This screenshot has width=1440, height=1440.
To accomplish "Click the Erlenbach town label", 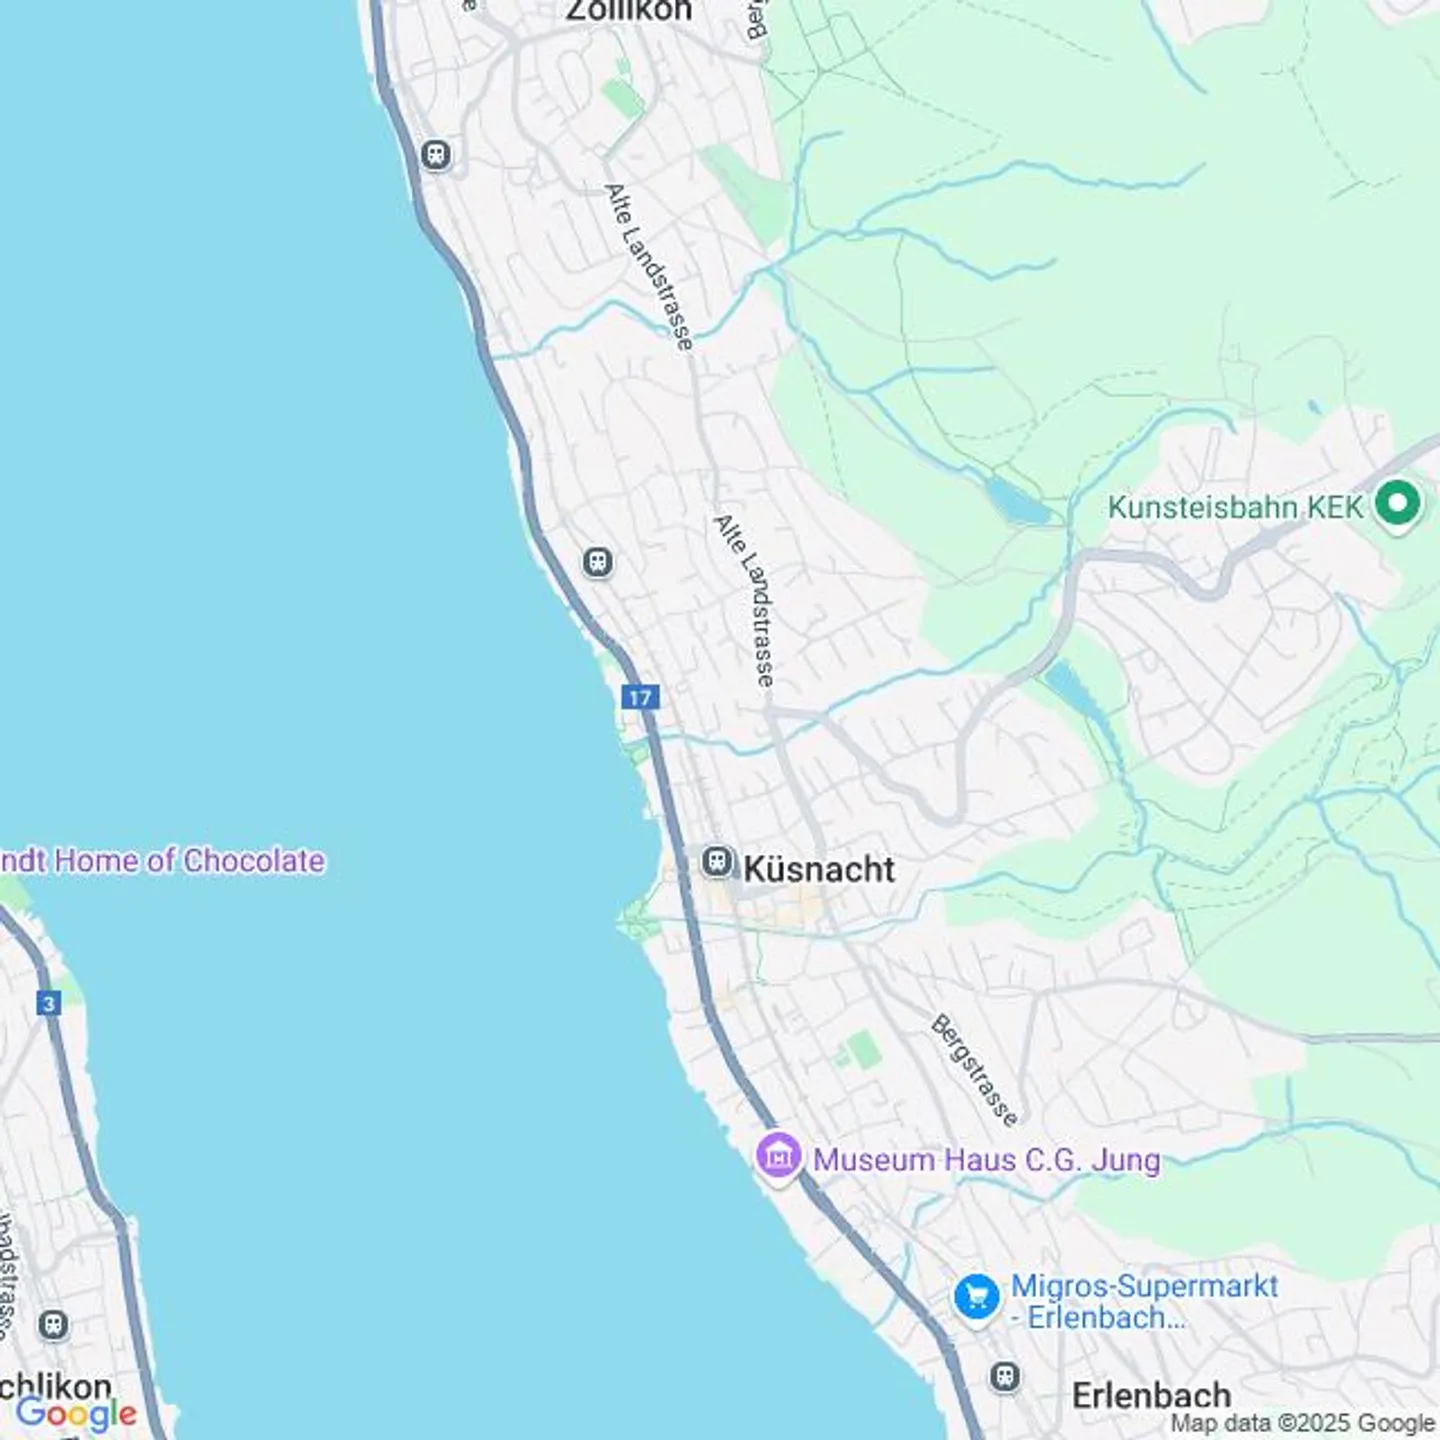I will coord(1151,1395).
